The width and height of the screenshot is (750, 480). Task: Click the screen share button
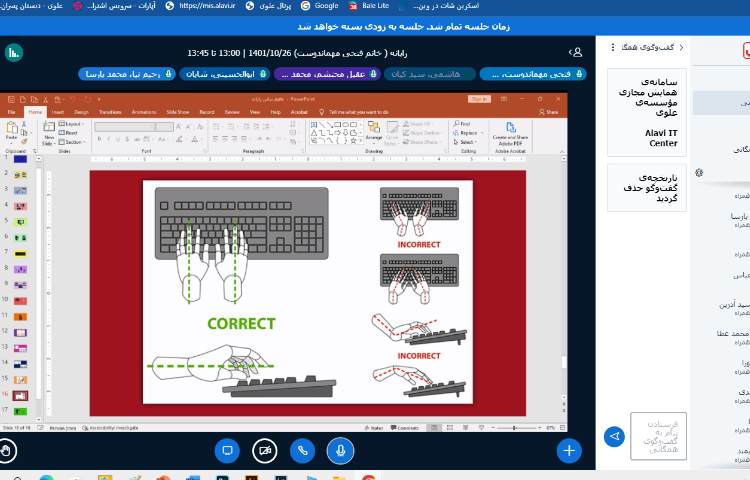pos(227,451)
